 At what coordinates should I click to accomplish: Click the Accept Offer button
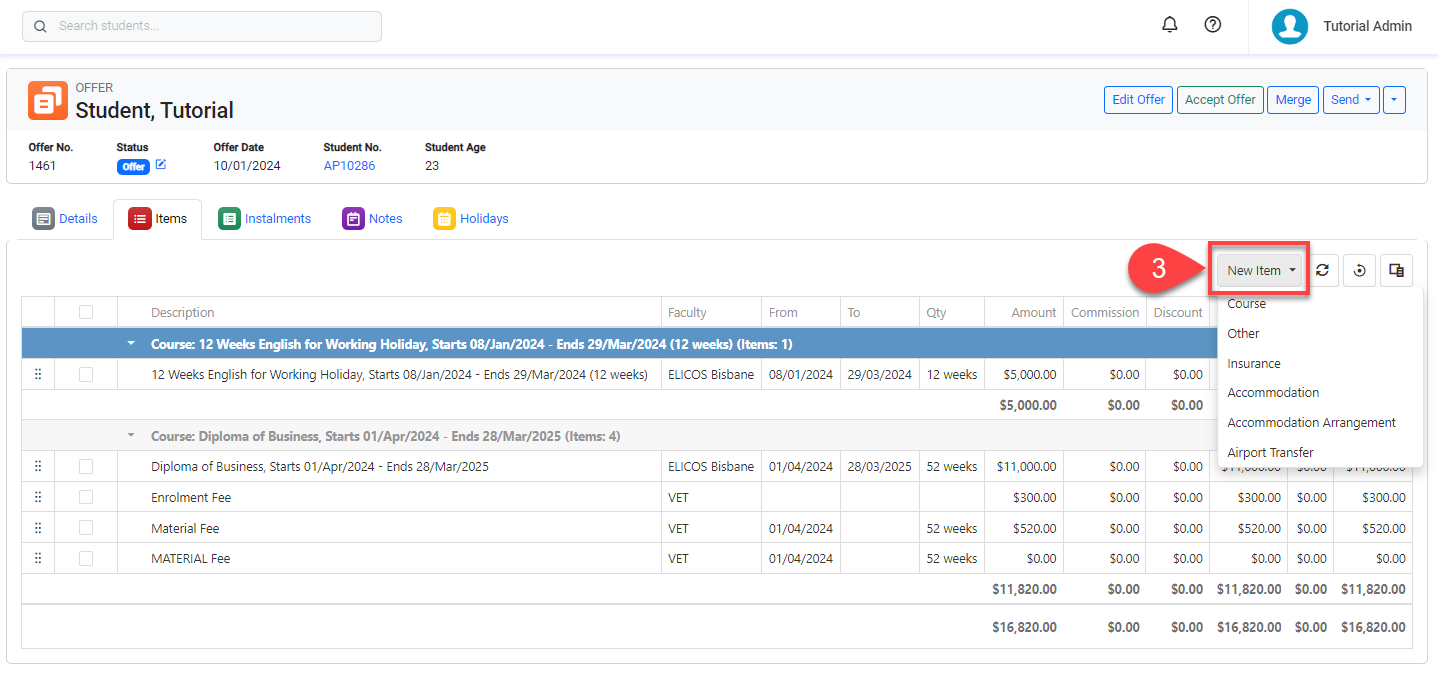1219,100
